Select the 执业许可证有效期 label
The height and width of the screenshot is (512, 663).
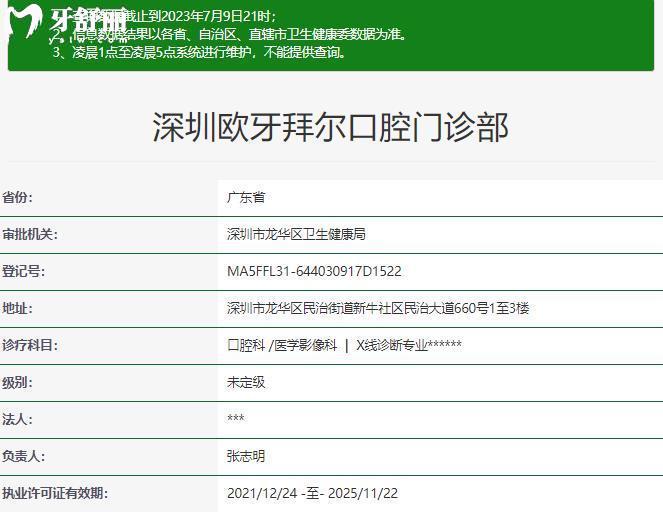pos(55,493)
